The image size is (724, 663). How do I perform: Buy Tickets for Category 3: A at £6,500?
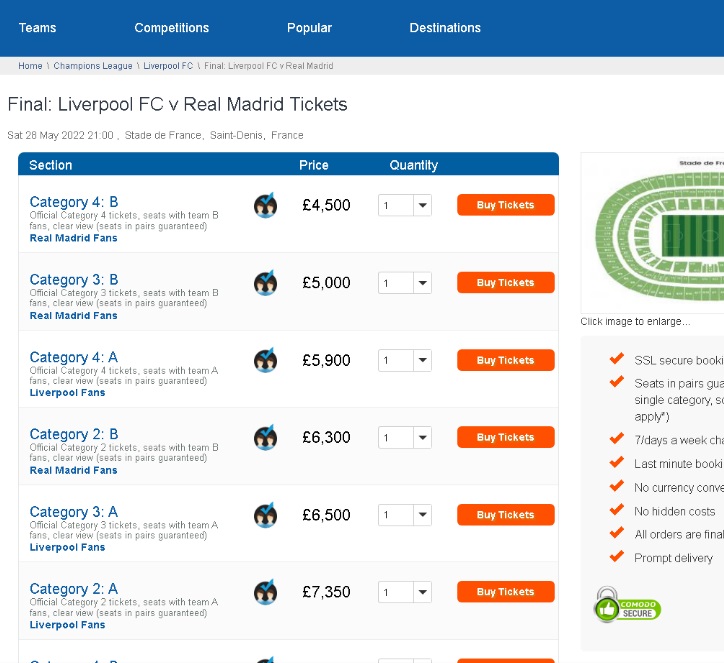506,515
